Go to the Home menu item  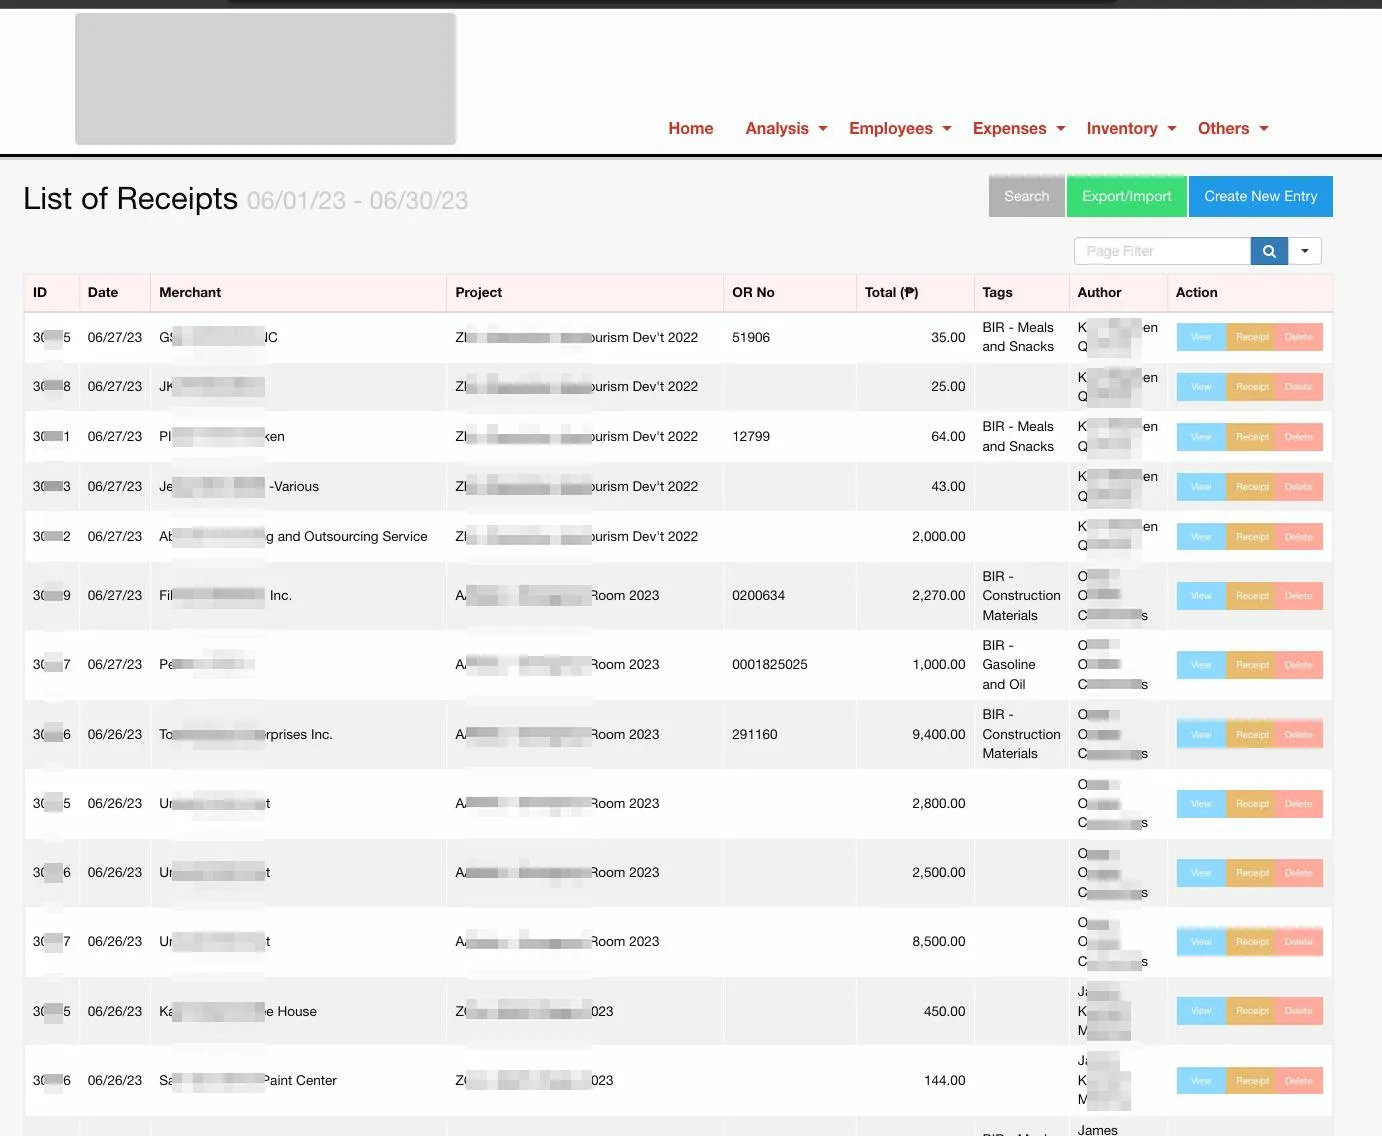(691, 128)
